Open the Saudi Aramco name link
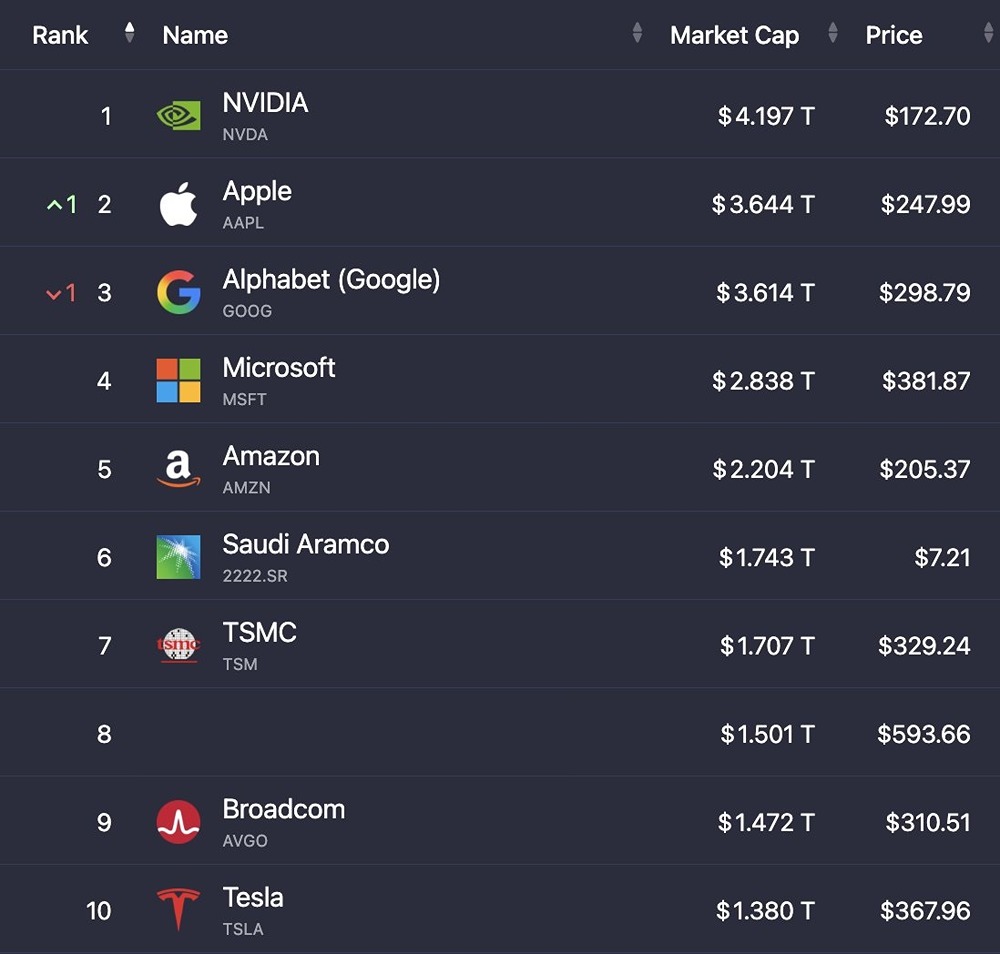 tap(306, 545)
